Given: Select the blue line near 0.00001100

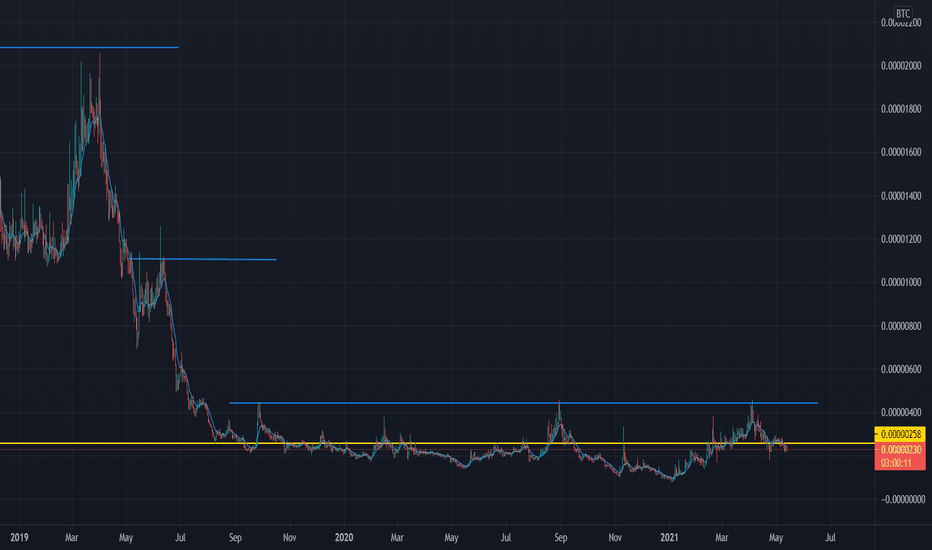Looking at the screenshot, I should 203,259.
